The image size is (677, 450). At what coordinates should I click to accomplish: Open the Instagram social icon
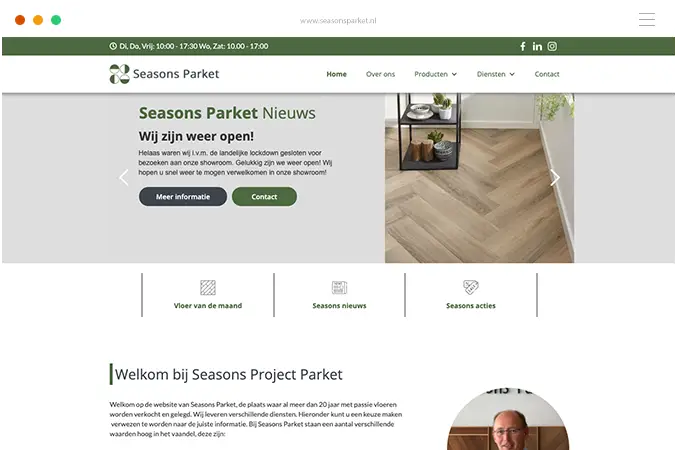click(552, 46)
